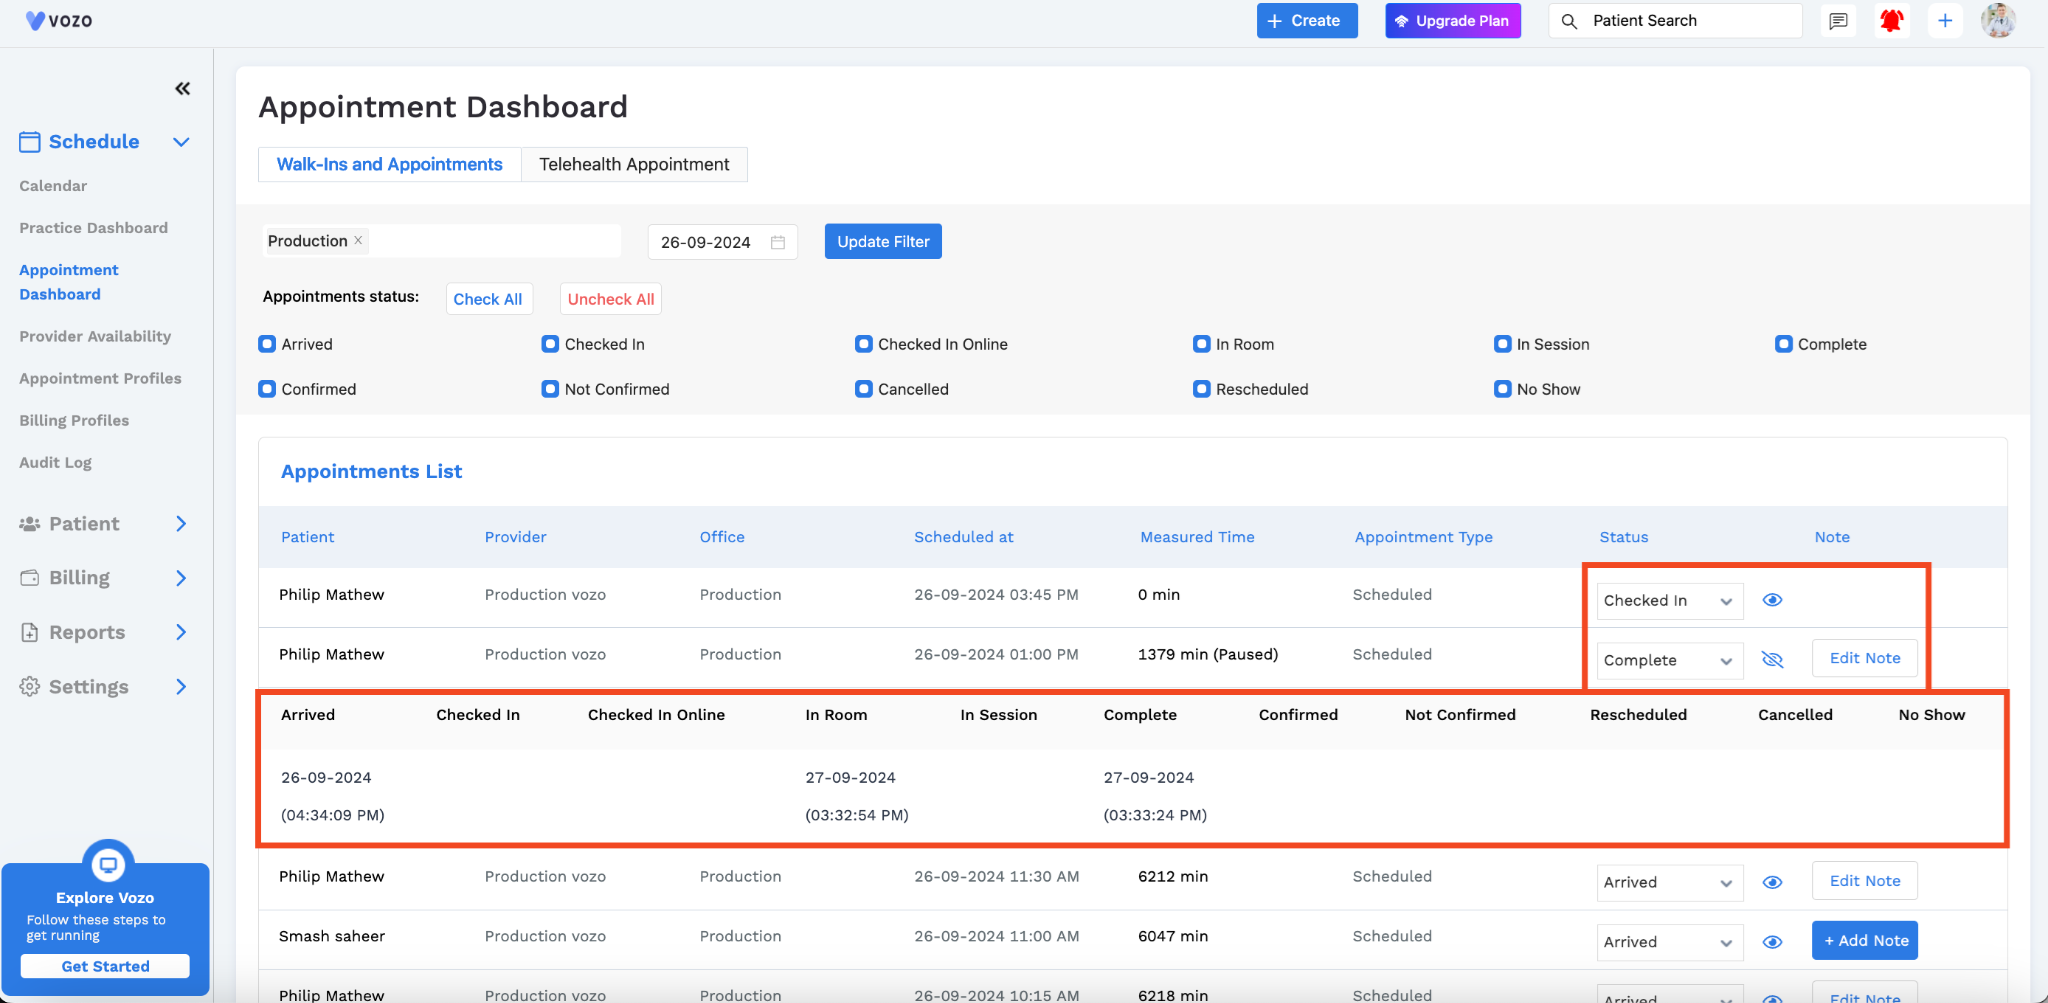Collapse the sidebar with double-chevron icon
2048x1003 pixels.
(x=182, y=89)
